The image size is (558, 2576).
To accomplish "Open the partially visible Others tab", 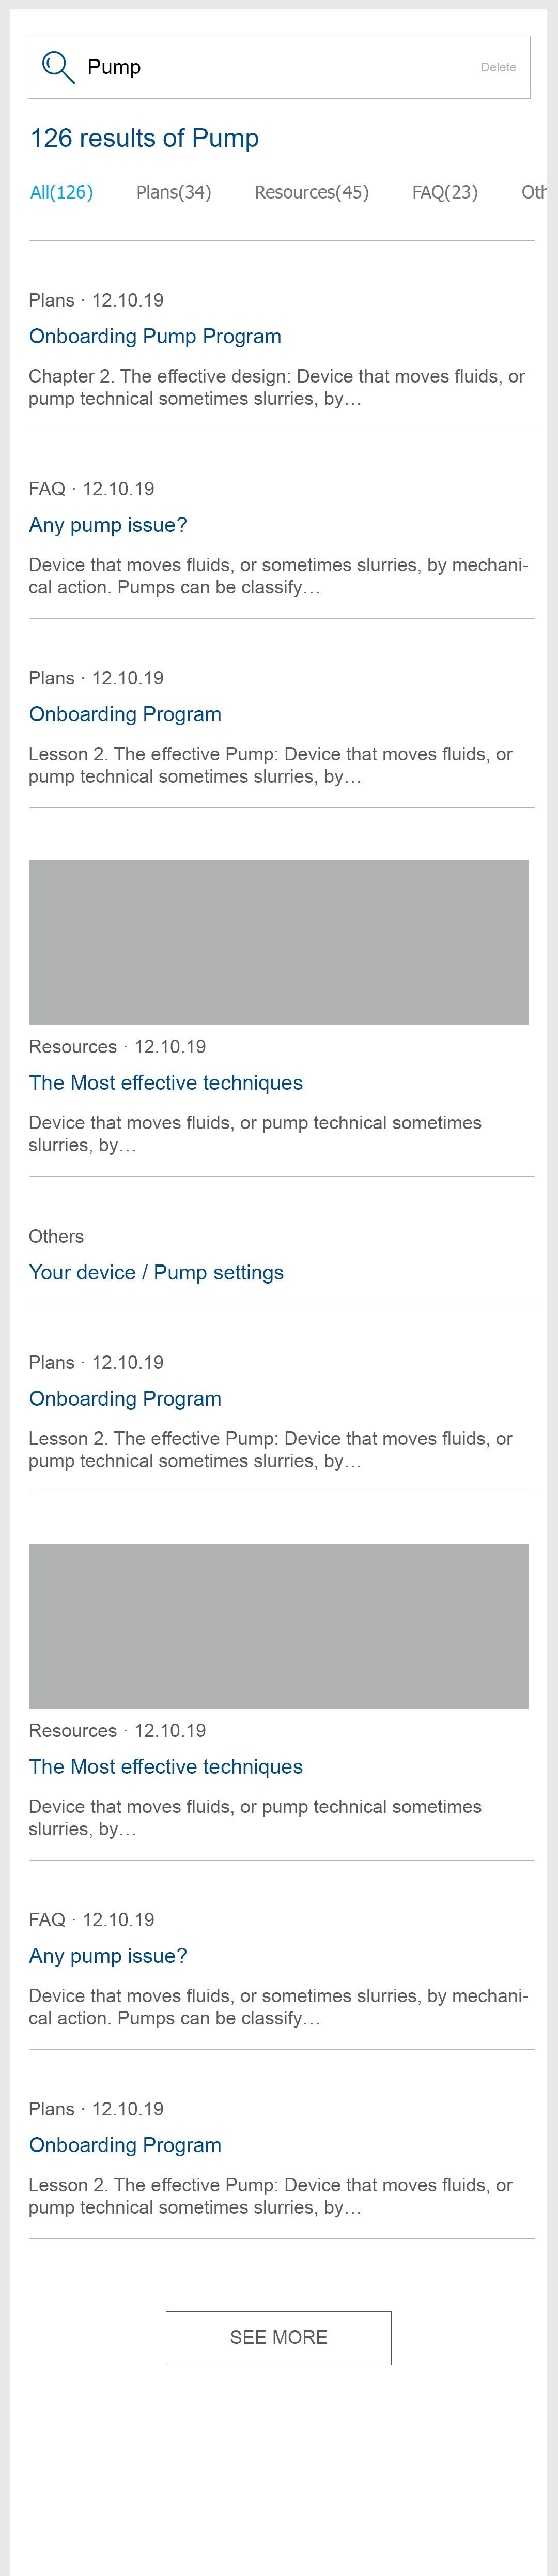I will [x=534, y=192].
